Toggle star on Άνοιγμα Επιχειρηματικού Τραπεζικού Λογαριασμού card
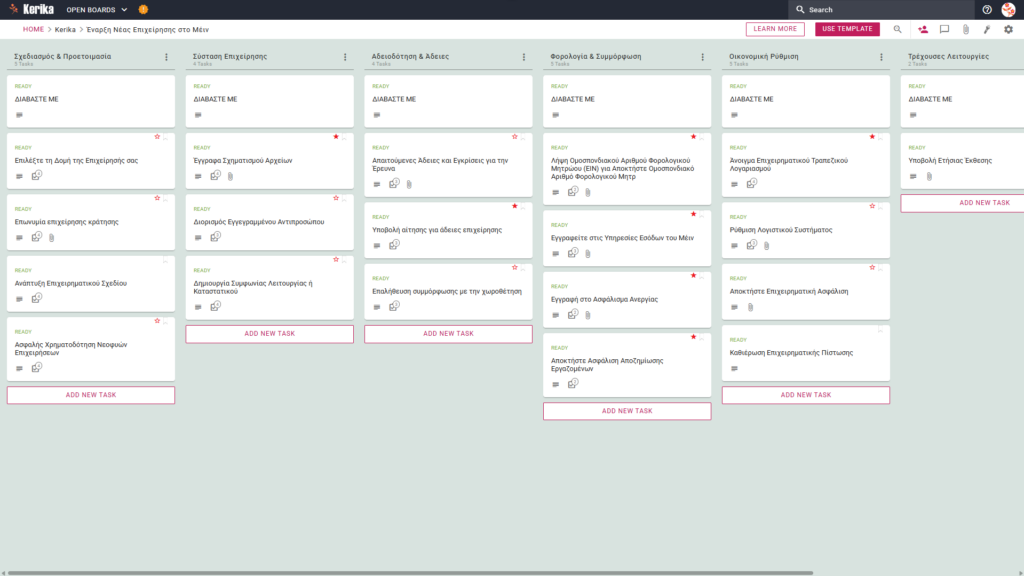This screenshot has width=1024, height=576. point(872,136)
